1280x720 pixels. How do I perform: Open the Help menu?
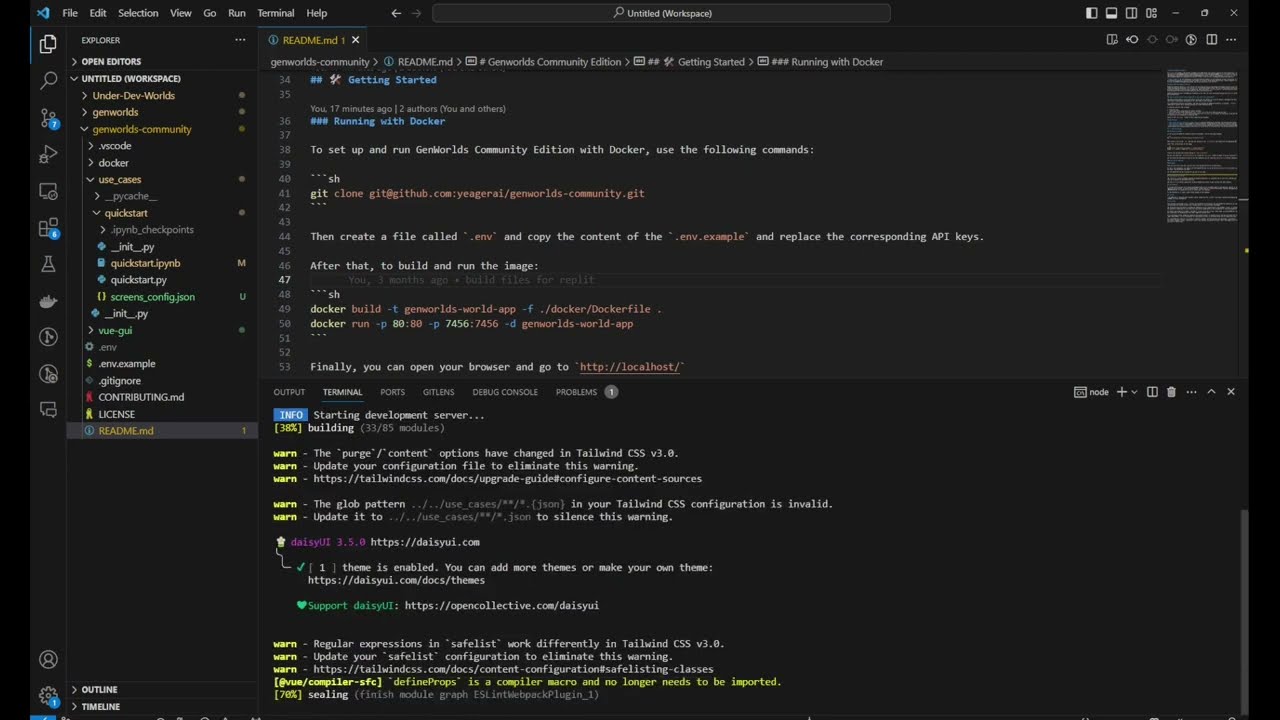pyautogui.click(x=316, y=13)
